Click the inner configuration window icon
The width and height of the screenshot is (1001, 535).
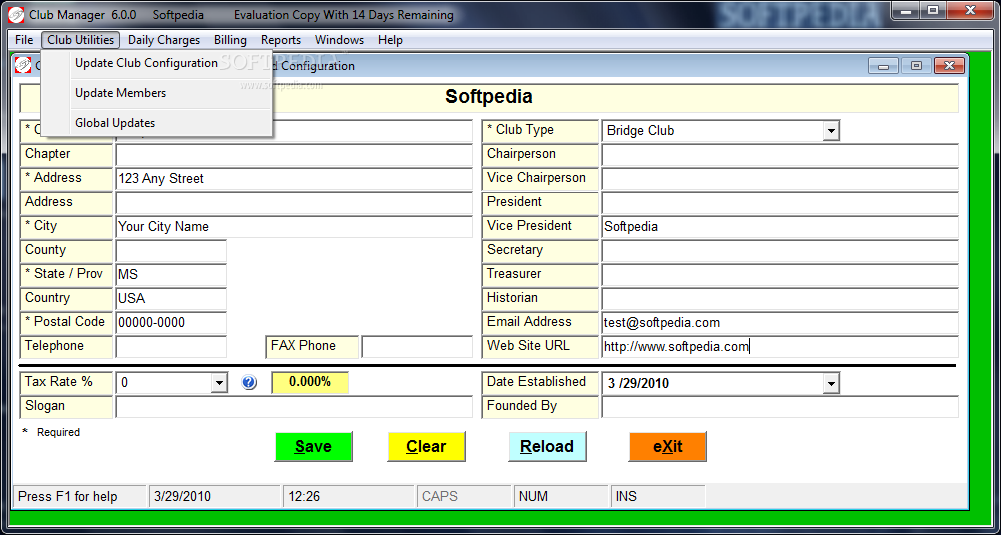[x=23, y=65]
